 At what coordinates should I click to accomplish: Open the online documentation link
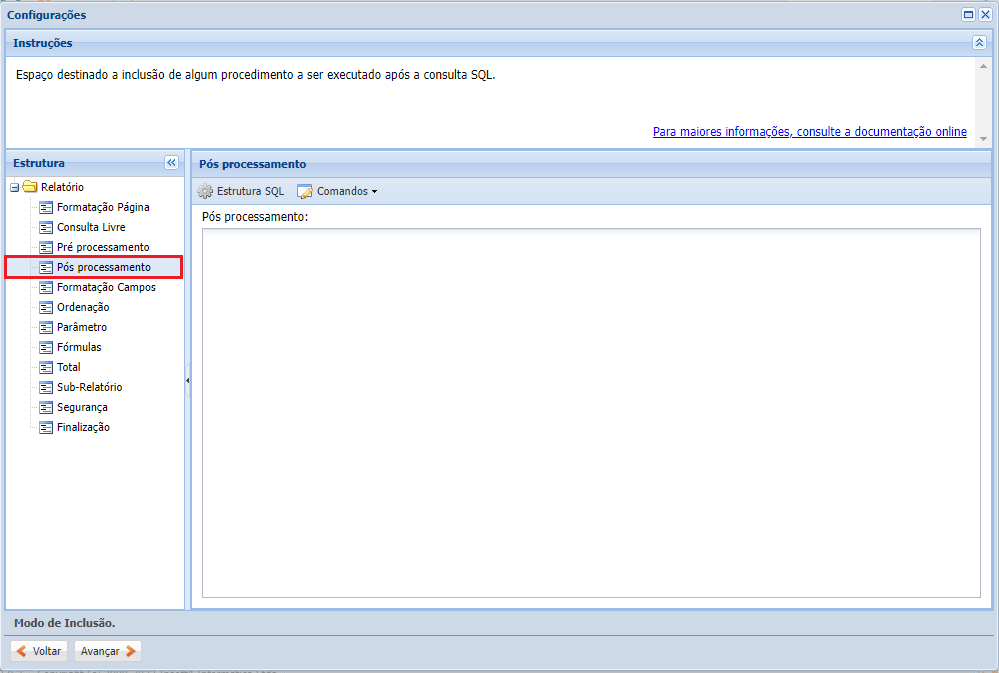pos(810,131)
